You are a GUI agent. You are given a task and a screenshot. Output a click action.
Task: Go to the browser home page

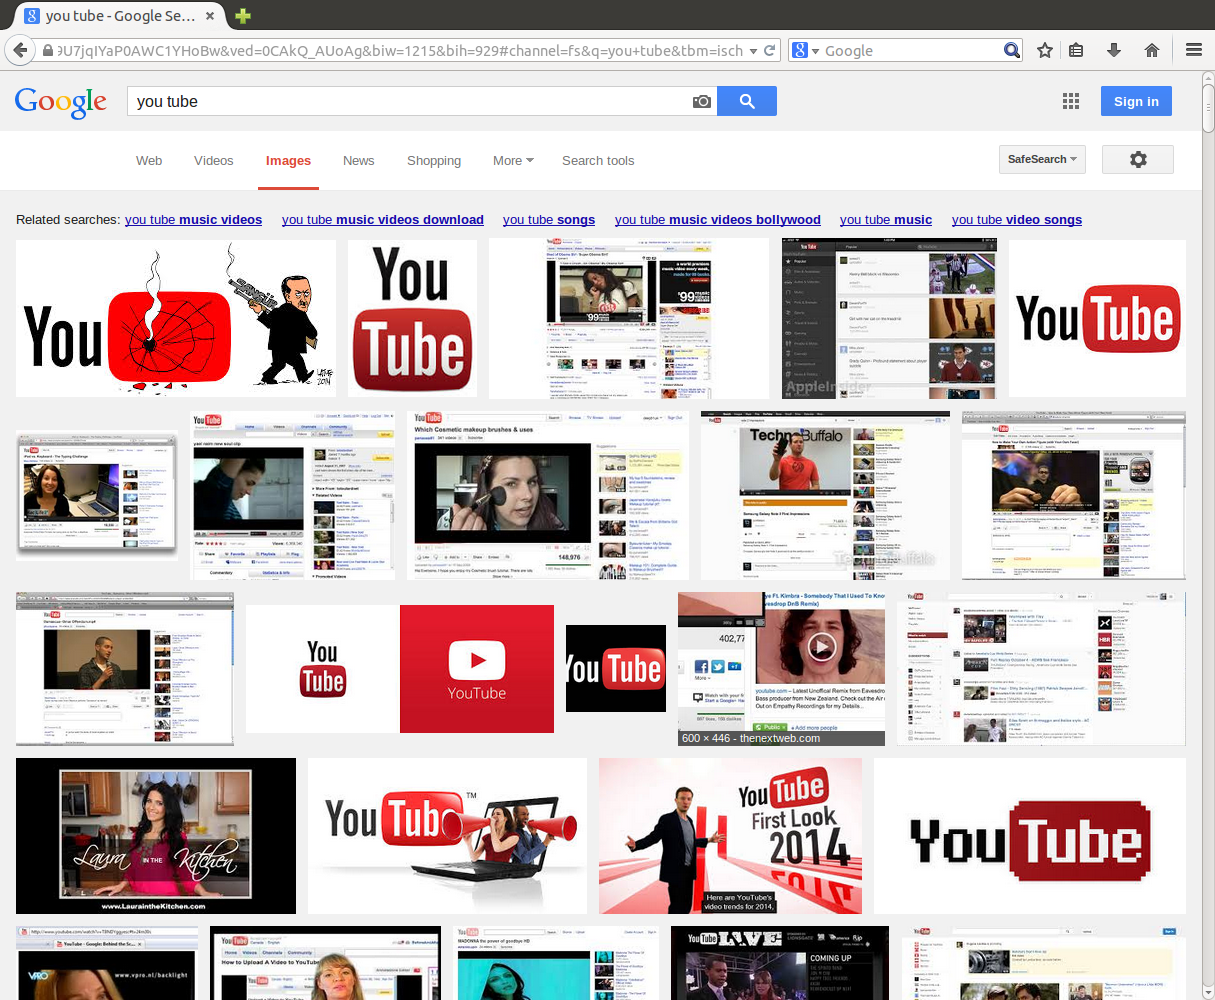[x=1152, y=50]
